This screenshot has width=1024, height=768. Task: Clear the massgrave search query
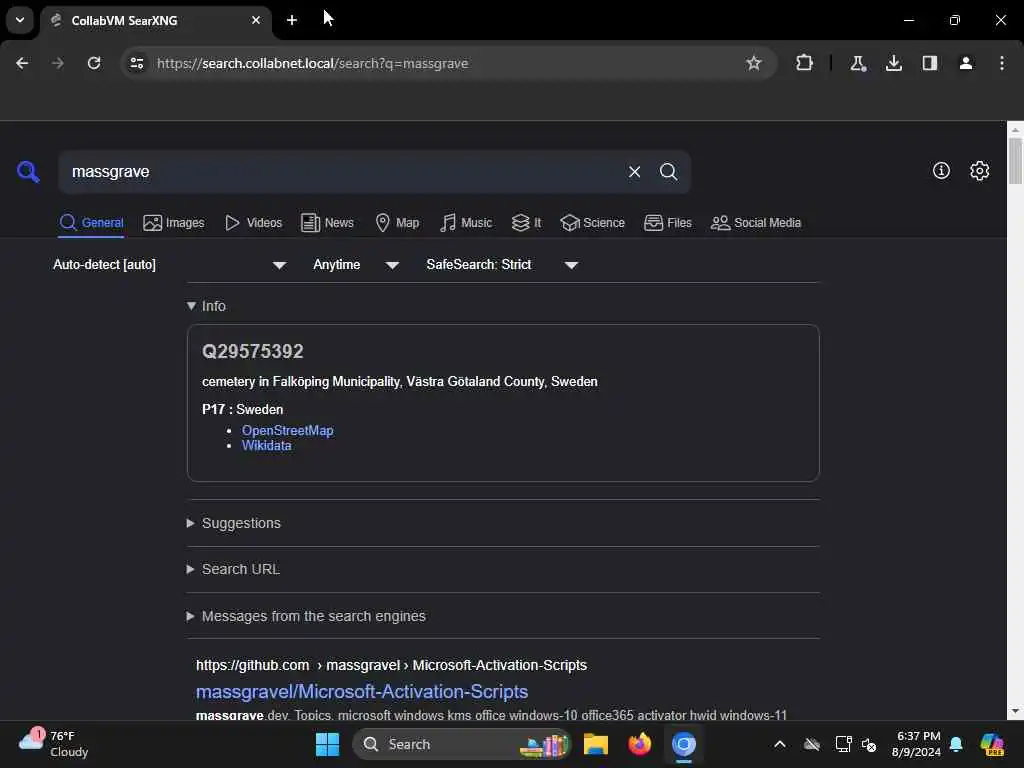coord(634,172)
